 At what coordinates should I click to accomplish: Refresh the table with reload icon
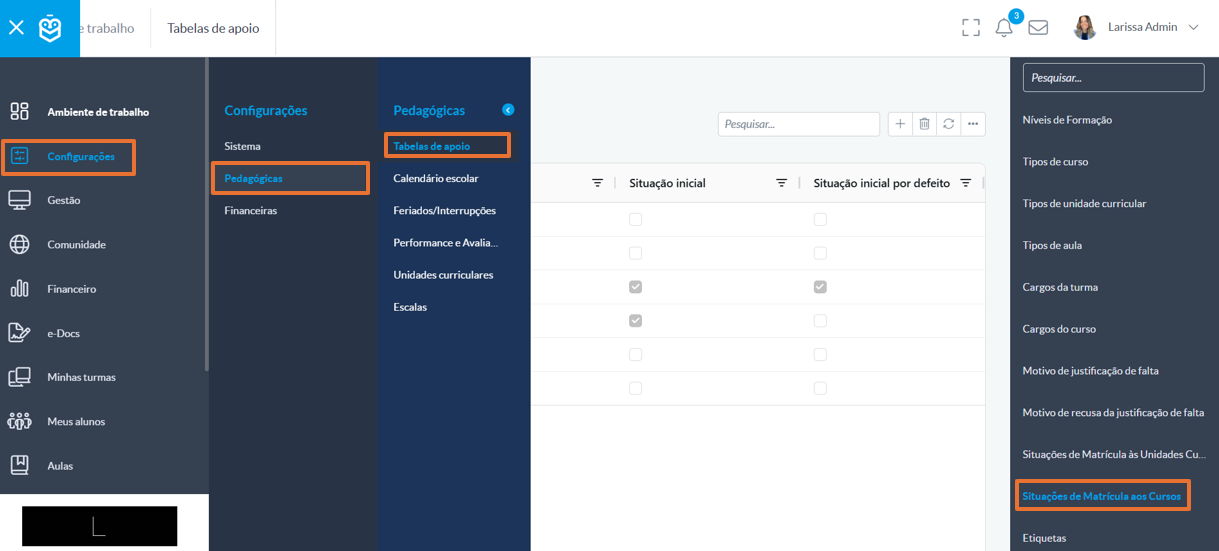tap(948, 124)
